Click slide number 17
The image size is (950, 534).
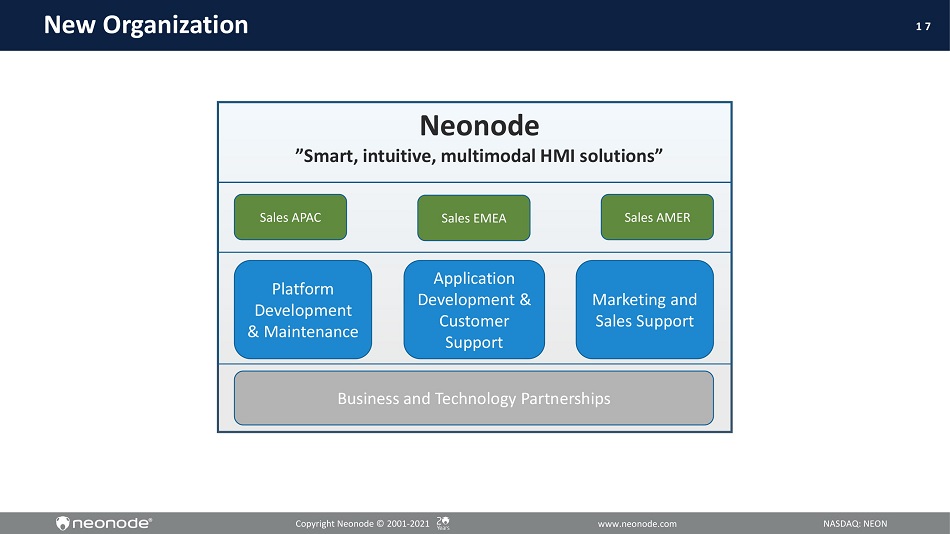click(923, 26)
